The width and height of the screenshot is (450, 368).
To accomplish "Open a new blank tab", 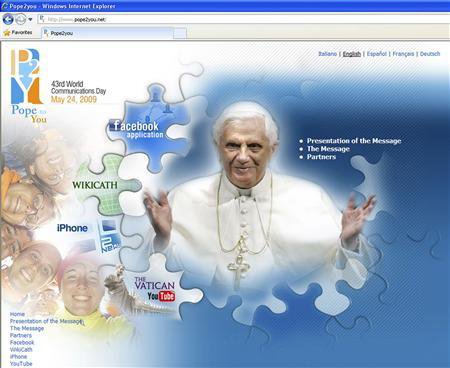I will coord(180,33).
